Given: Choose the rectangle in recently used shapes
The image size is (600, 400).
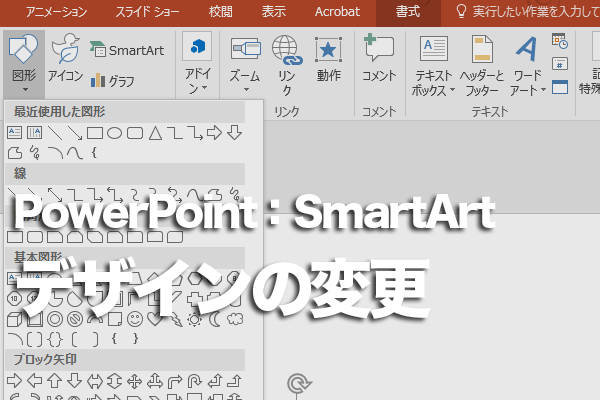Looking at the screenshot, I should coord(95,133).
